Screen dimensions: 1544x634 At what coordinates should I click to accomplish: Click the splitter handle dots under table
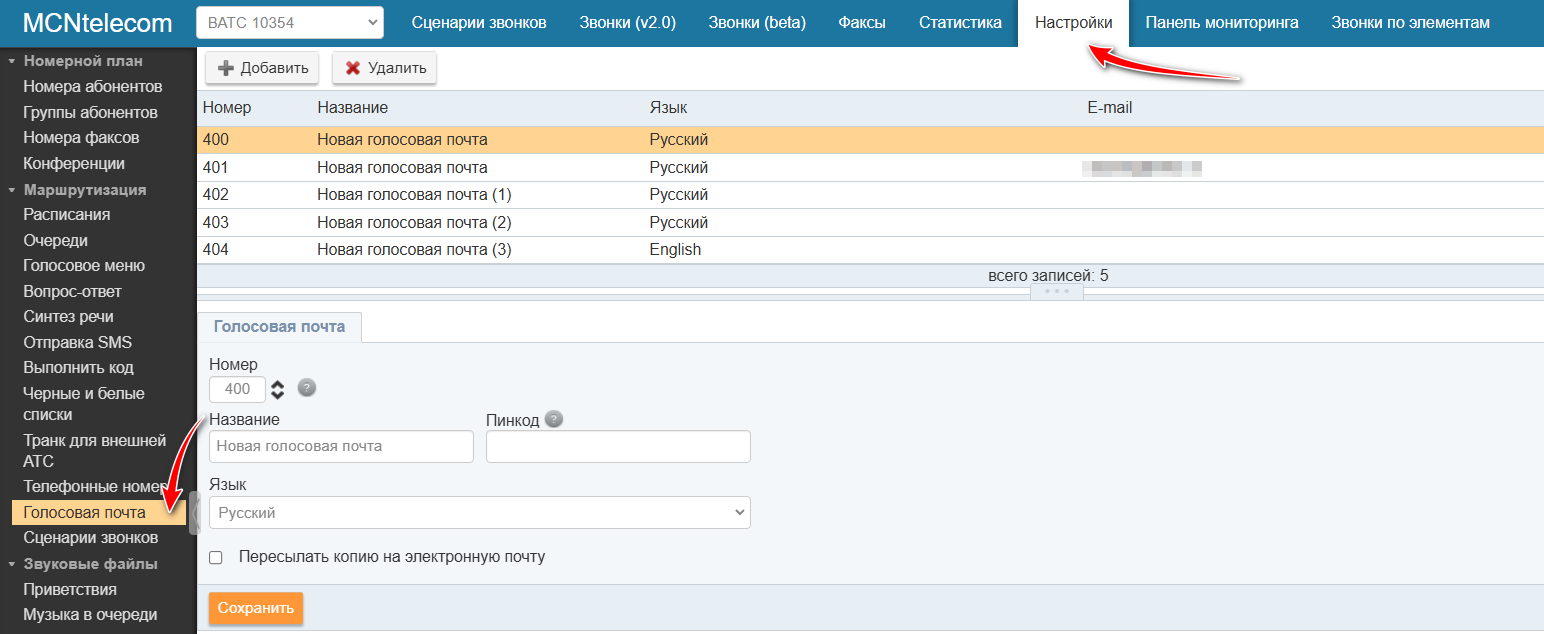[x=1057, y=291]
